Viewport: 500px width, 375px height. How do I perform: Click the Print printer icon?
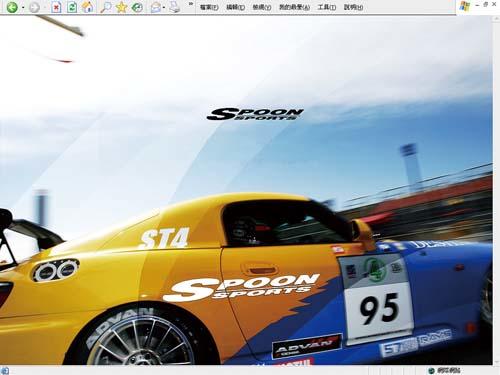tap(174, 7)
